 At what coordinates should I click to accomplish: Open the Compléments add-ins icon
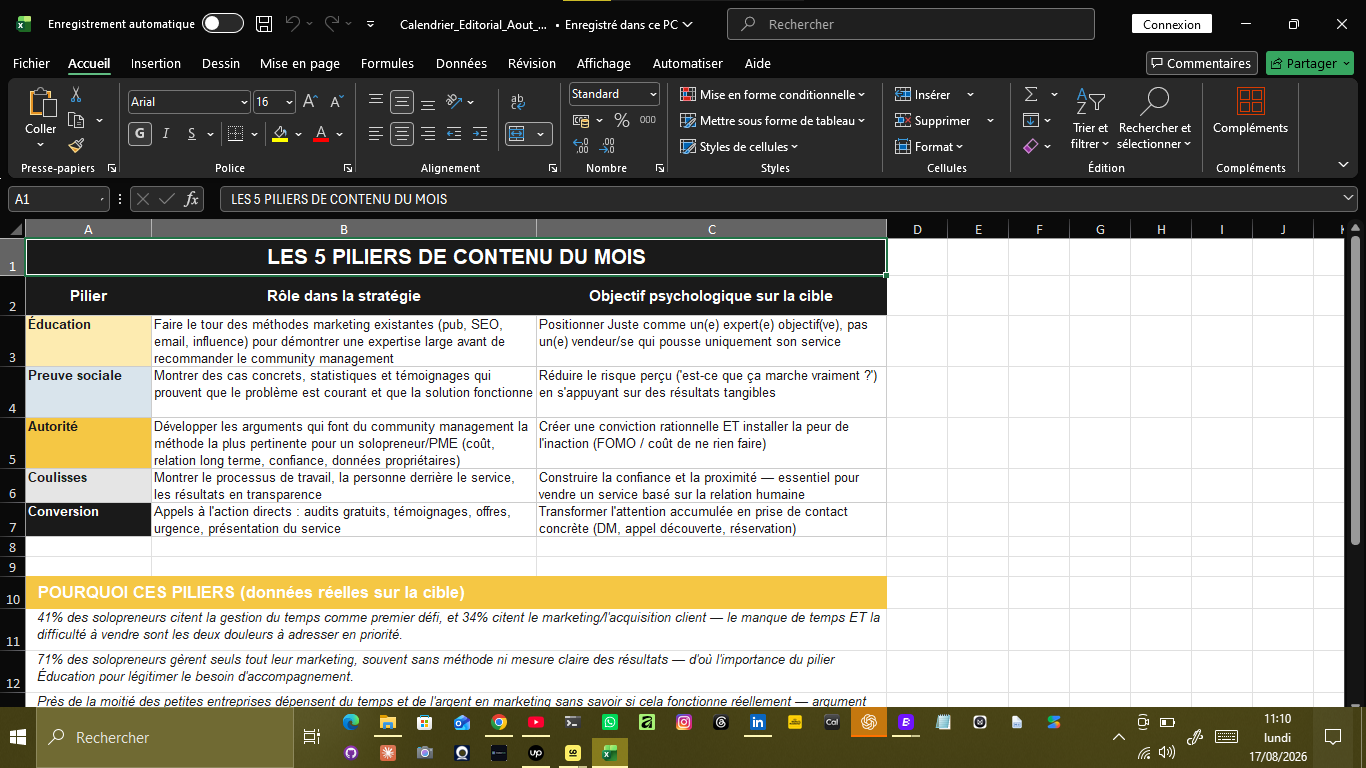click(1250, 102)
